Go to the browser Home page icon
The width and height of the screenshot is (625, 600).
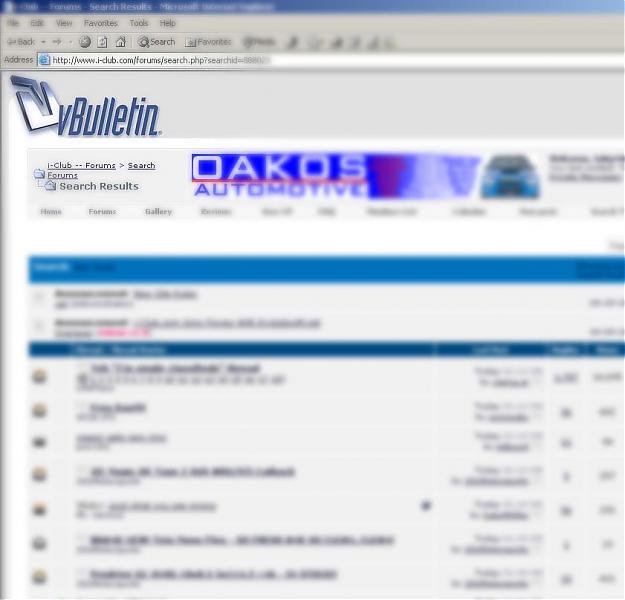coord(120,42)
